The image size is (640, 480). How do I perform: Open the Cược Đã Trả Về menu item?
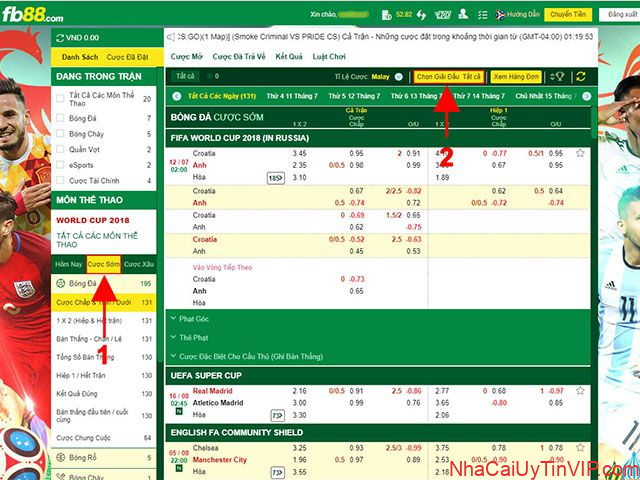pos(239,57)
